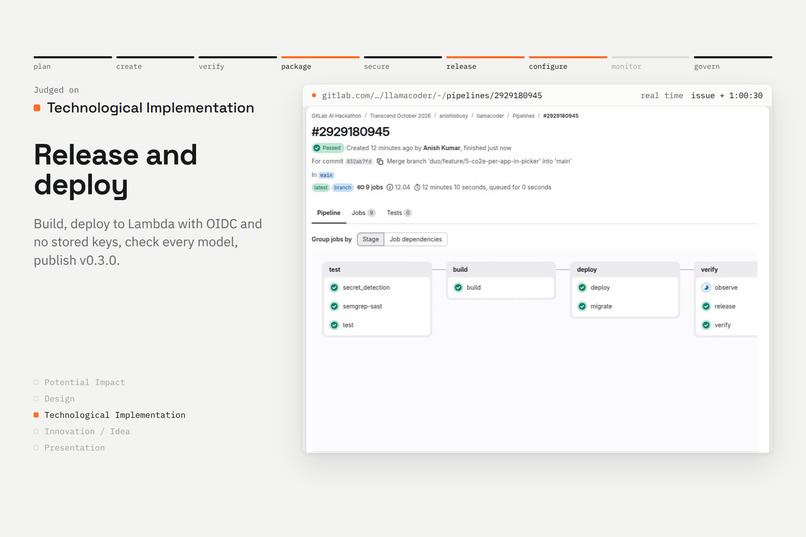This screenshot has height=537, width=806.
Task: Click the build job passed status icon
Action: click(x=458, y=288)
